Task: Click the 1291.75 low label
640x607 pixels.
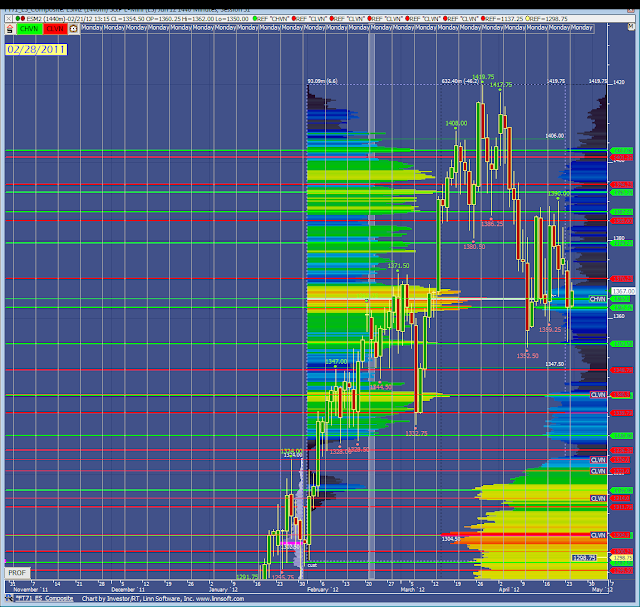Action: [247, 577]
